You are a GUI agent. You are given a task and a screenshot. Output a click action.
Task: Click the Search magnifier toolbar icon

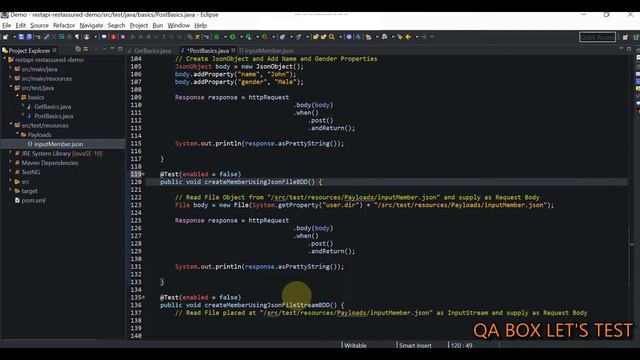[331, 37]
